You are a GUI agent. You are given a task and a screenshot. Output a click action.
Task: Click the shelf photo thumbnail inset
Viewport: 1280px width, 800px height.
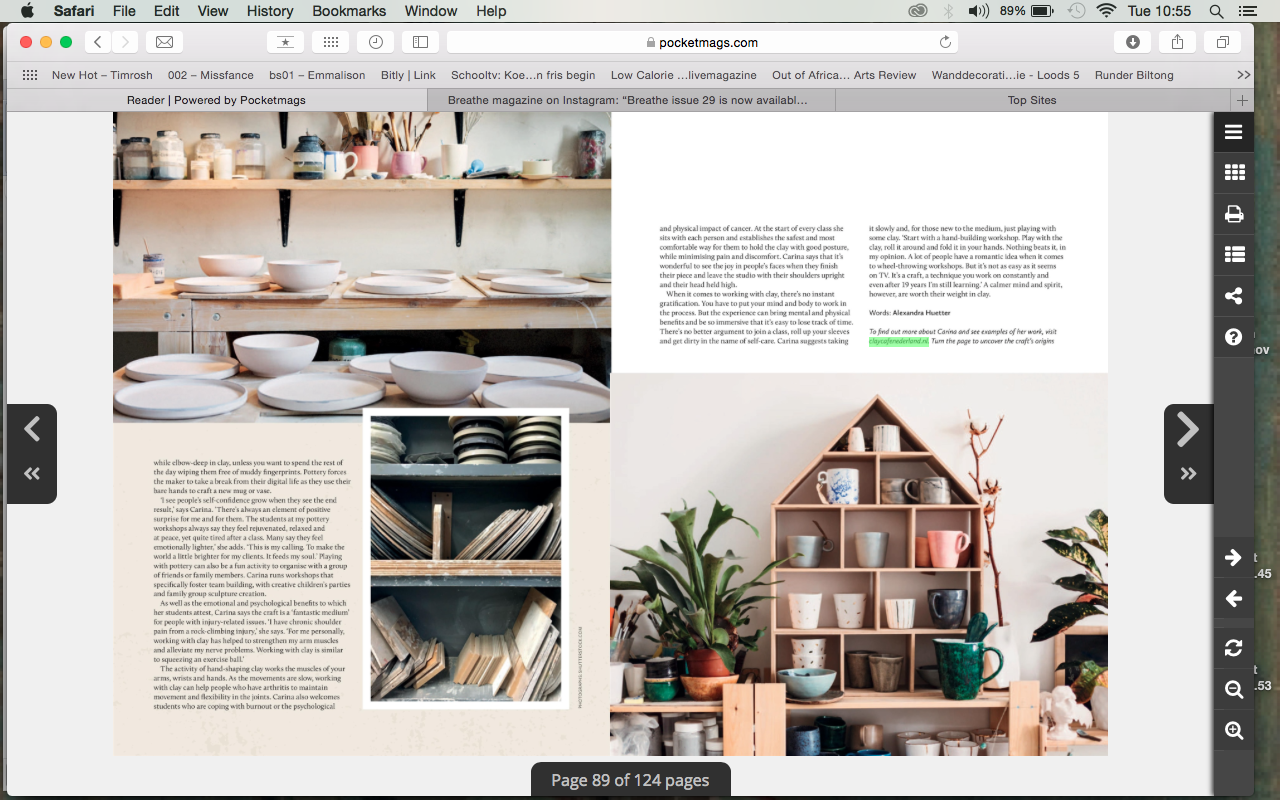(465, 558)
